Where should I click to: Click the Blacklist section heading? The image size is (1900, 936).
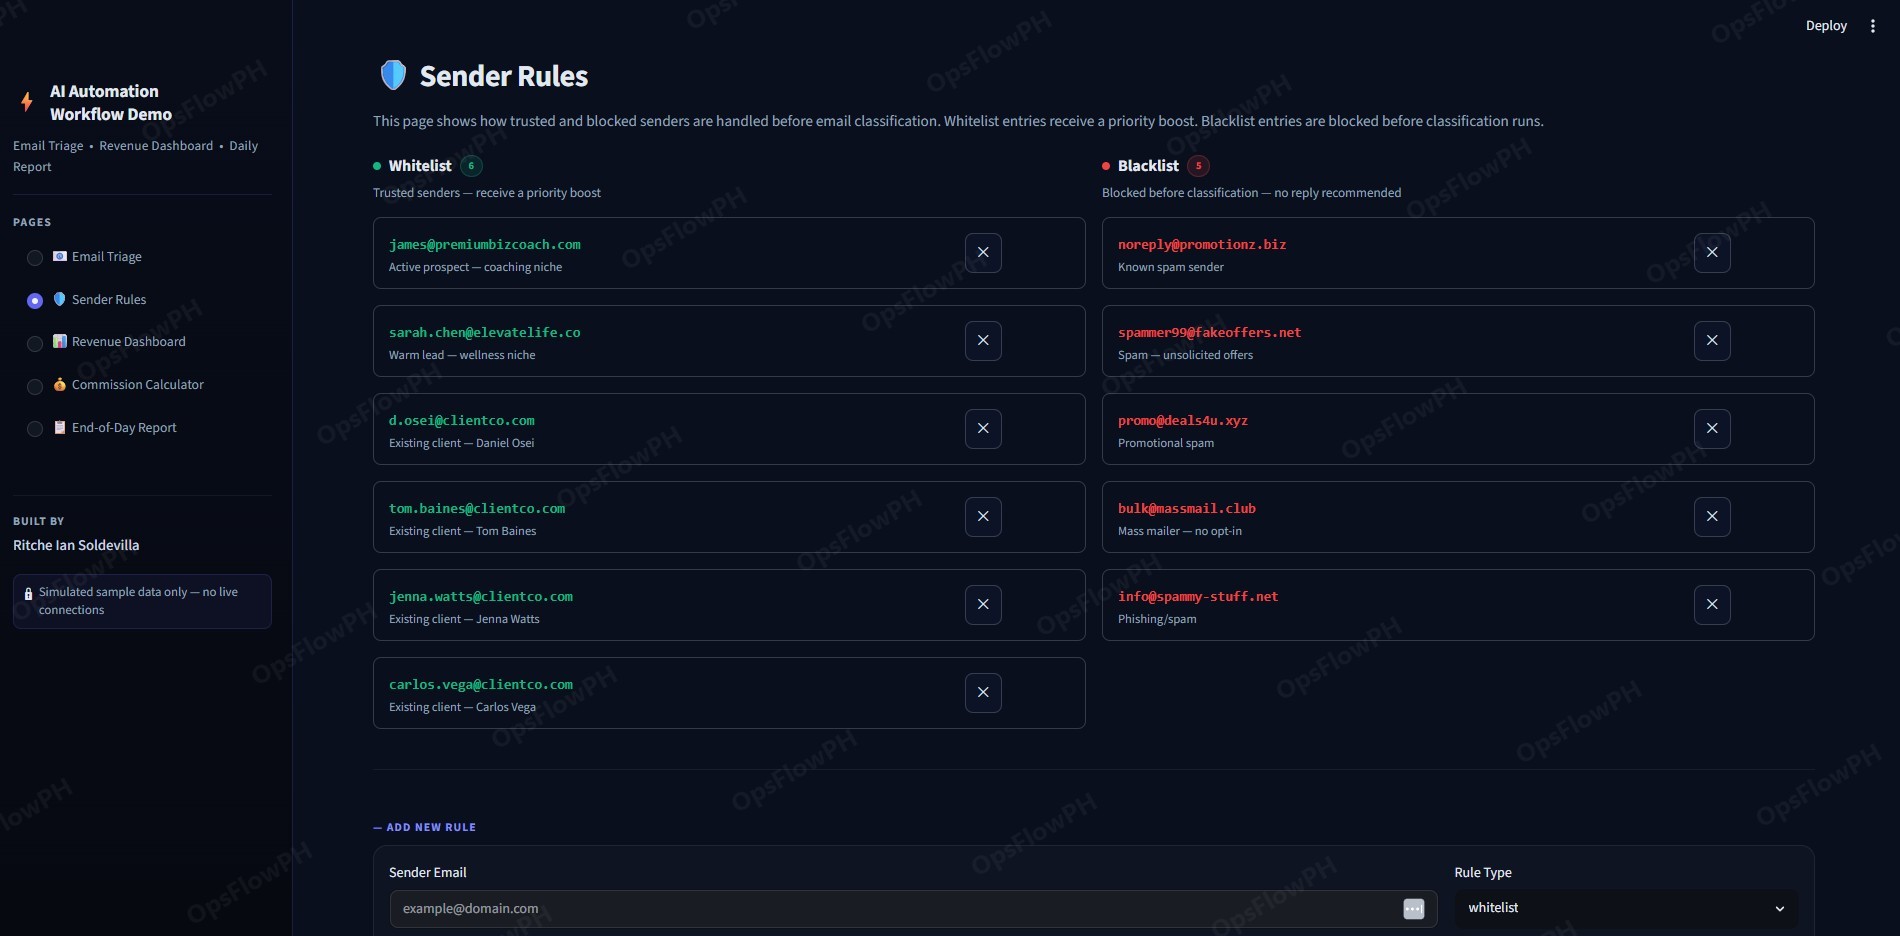[x=1148, y=166]
